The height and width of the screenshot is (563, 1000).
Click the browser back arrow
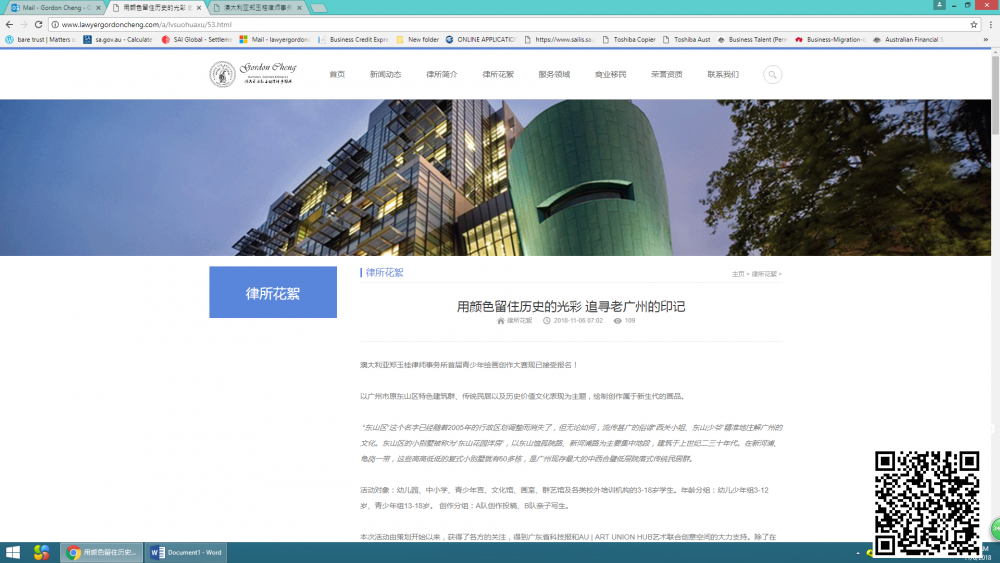10,24
